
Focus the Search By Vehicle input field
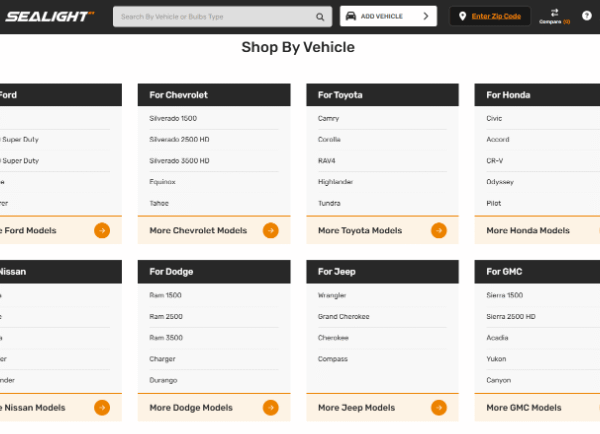[222, 16]
